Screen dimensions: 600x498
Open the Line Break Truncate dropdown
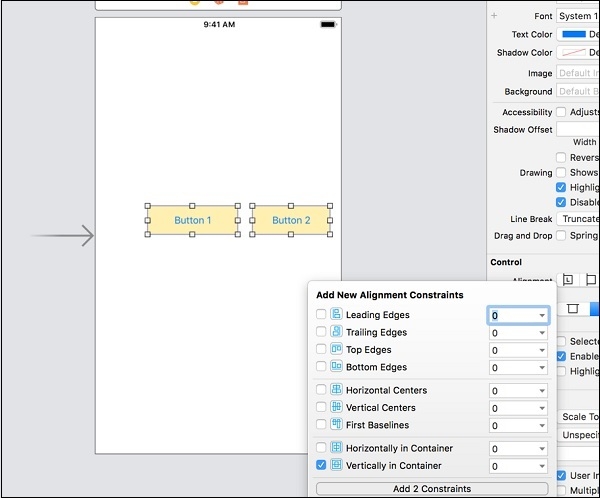coord(578,219)
